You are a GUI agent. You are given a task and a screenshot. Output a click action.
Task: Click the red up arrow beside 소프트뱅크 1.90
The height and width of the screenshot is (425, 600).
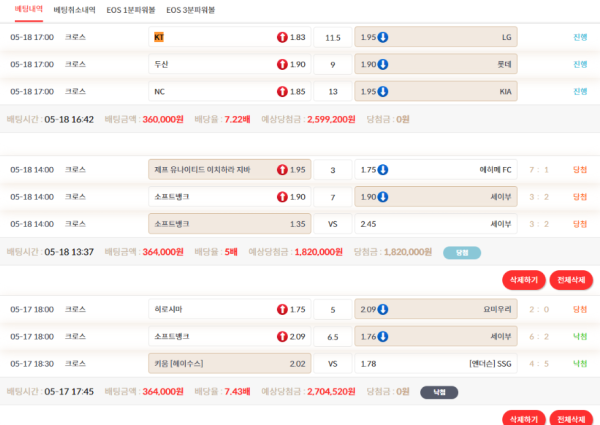click(282, 197)
